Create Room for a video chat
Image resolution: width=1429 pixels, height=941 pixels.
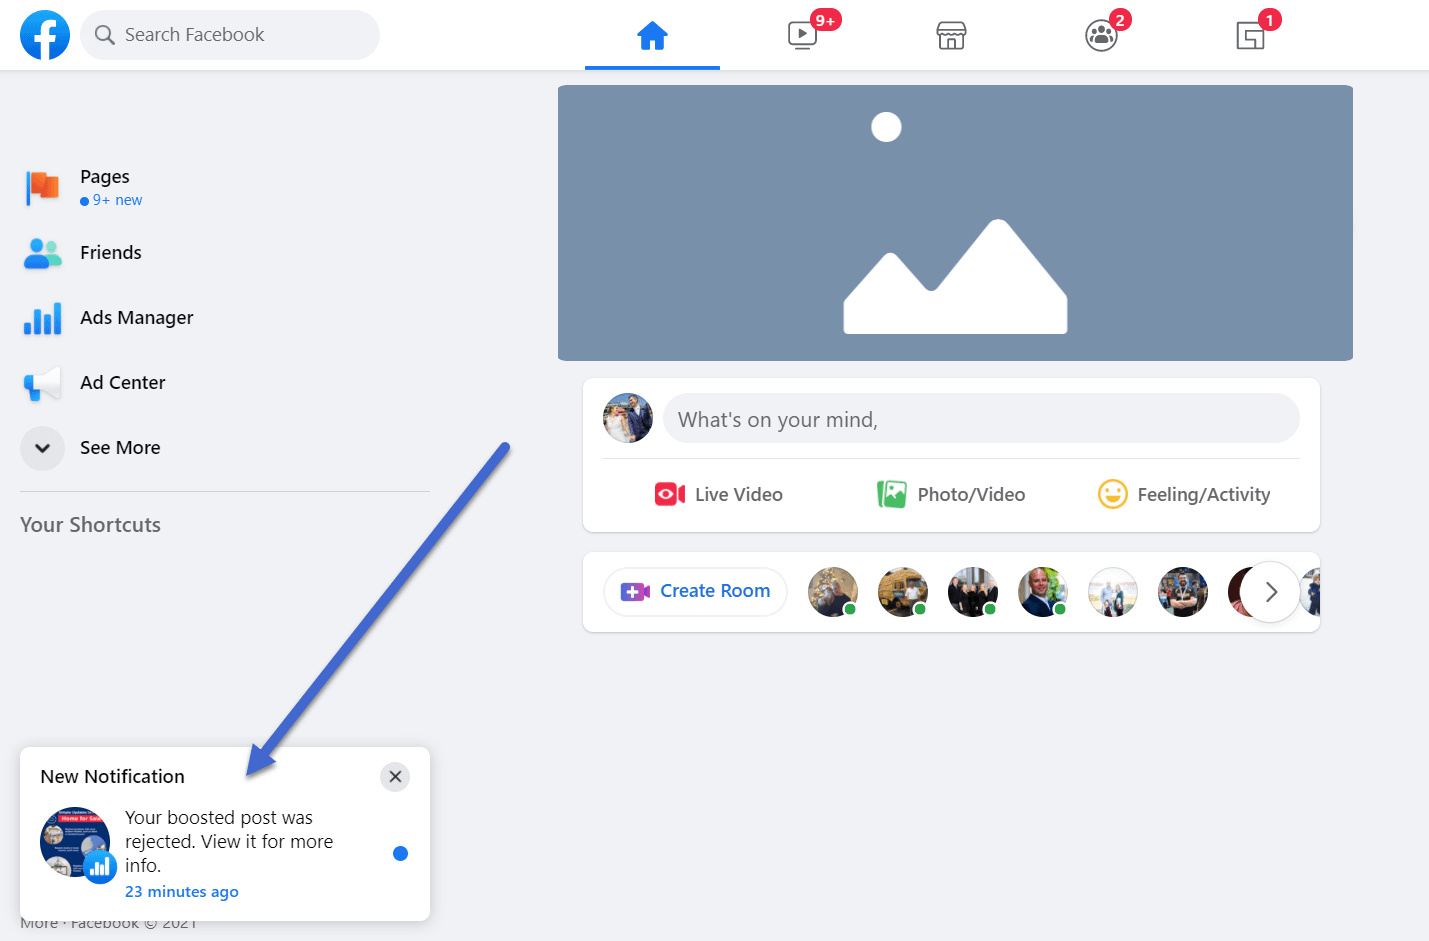click(694, 591)
